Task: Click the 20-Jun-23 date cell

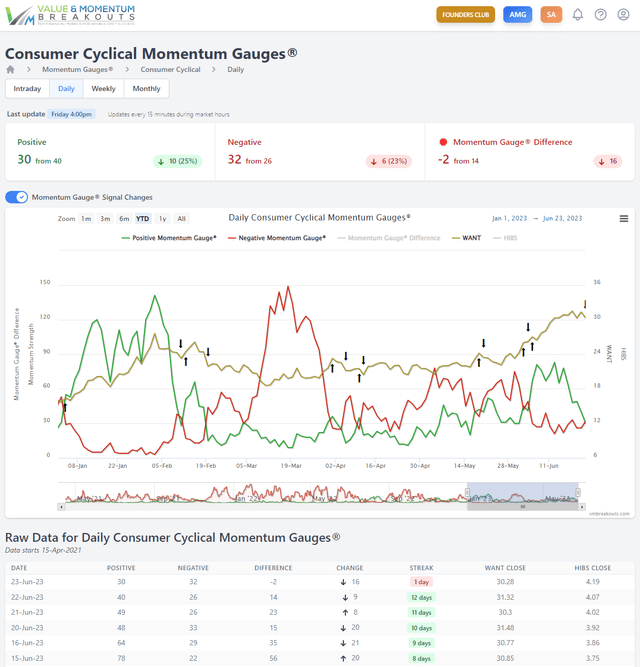Action: click(27, 628)
